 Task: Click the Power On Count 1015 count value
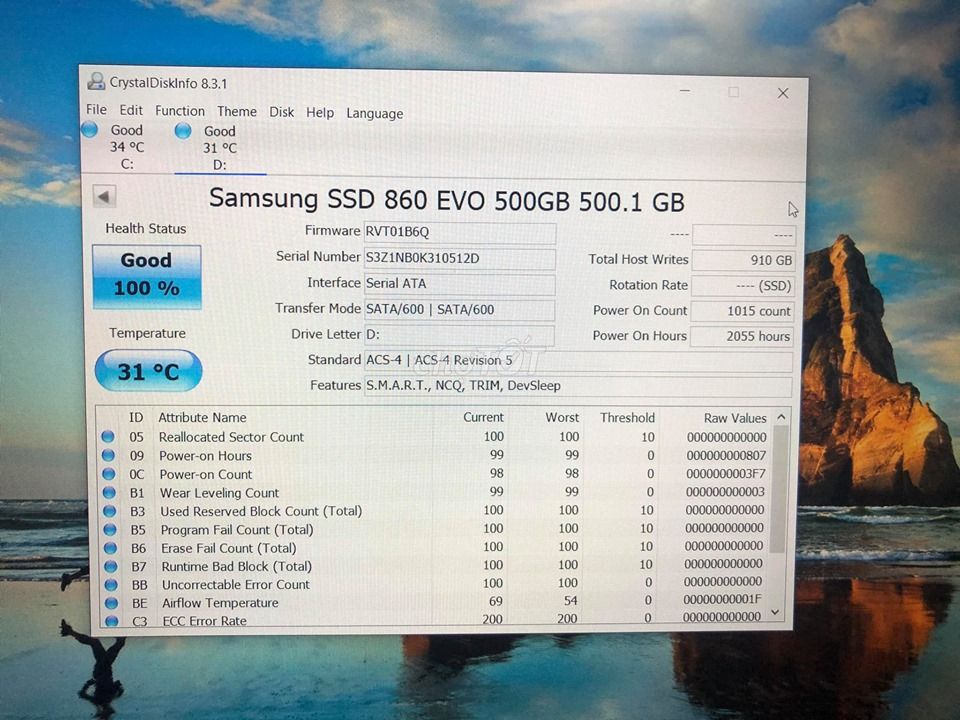pos(743,311)
